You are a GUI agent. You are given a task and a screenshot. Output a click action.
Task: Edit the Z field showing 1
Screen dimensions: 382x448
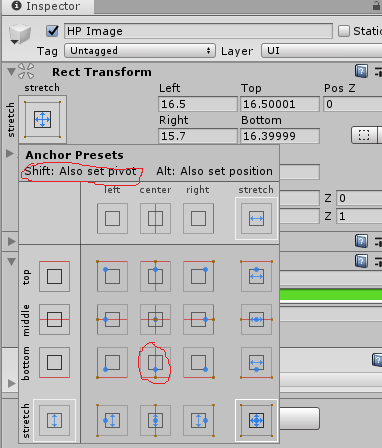coord(359,216)
